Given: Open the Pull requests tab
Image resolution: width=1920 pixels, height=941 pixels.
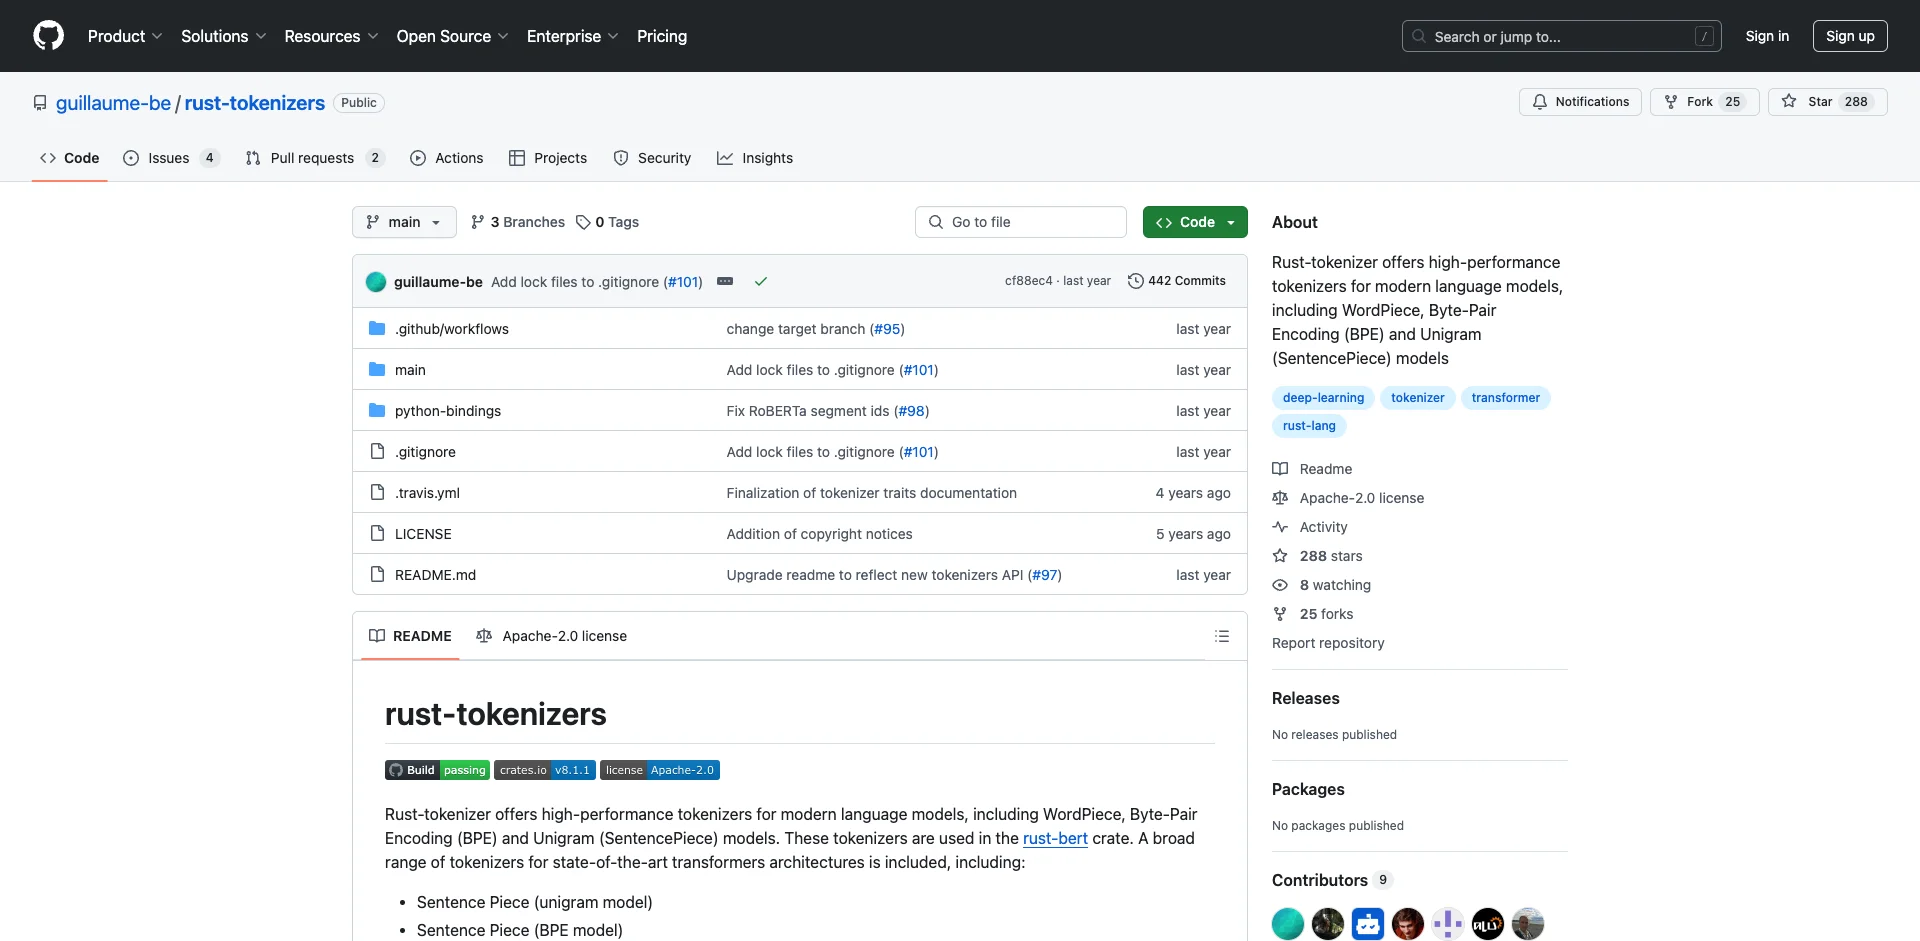Looking at the screenshot, I should click(x=315, y=158).
